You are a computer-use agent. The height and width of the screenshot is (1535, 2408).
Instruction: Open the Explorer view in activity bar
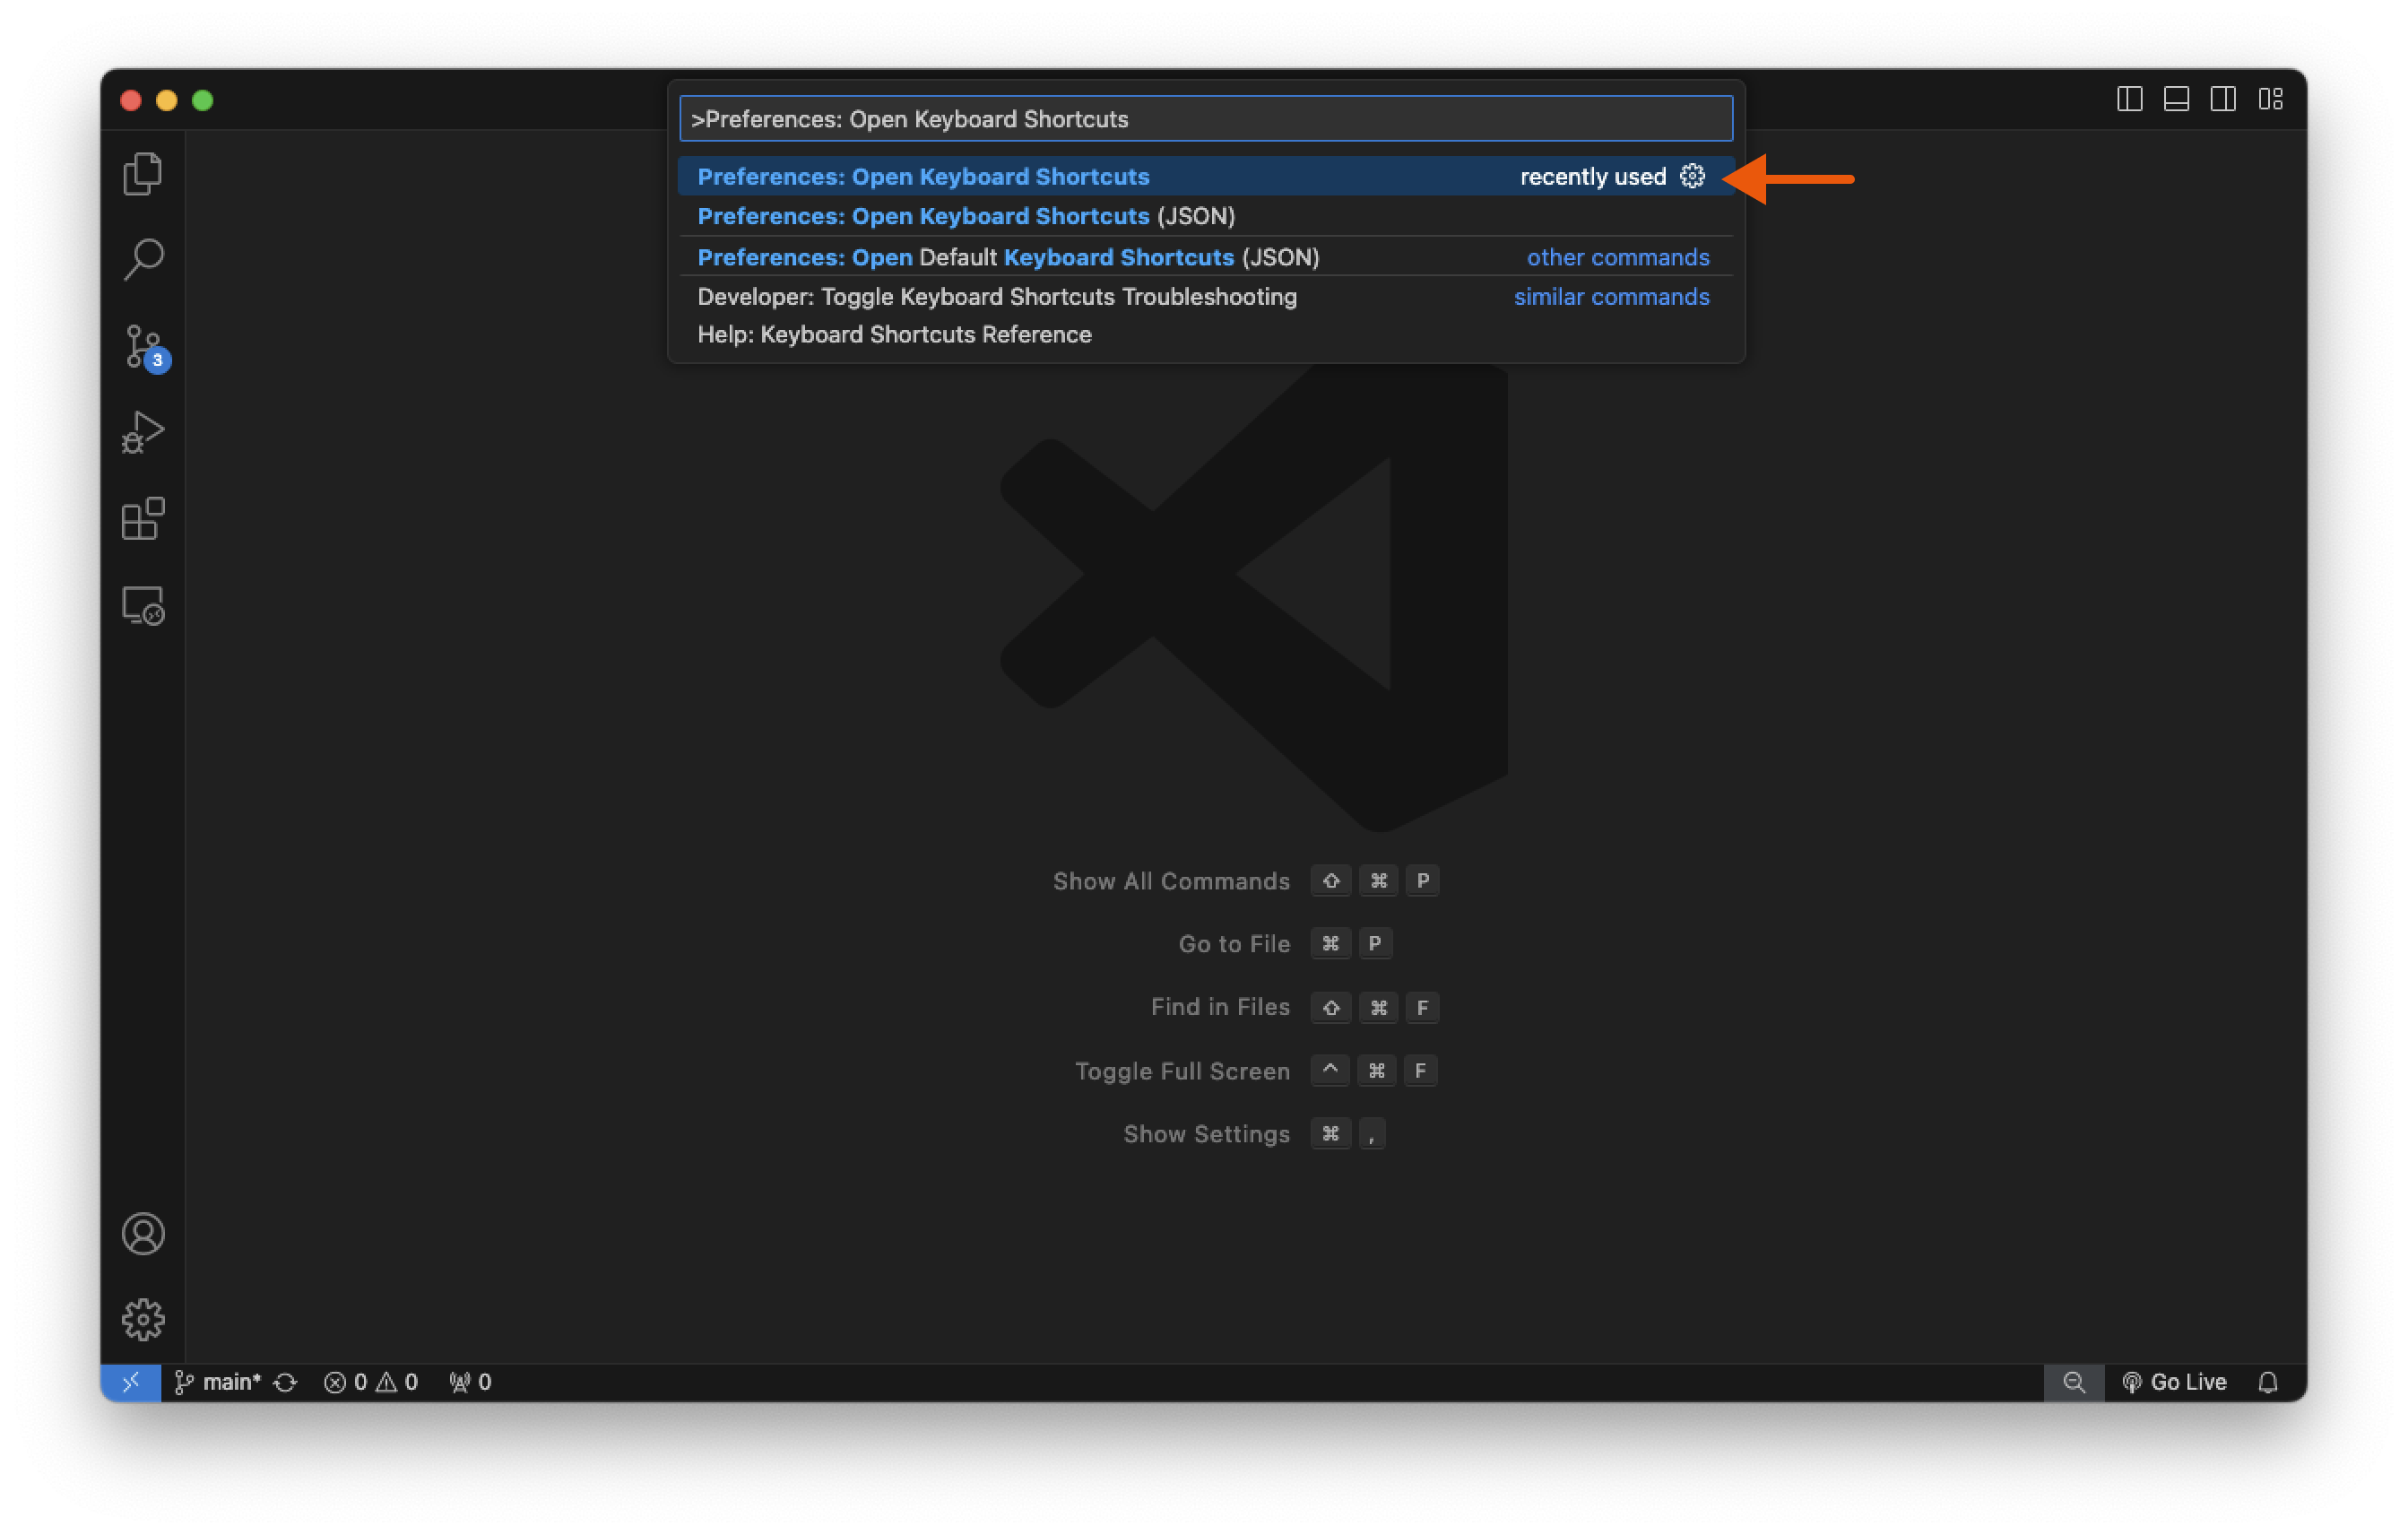click(x=143, y=174)
